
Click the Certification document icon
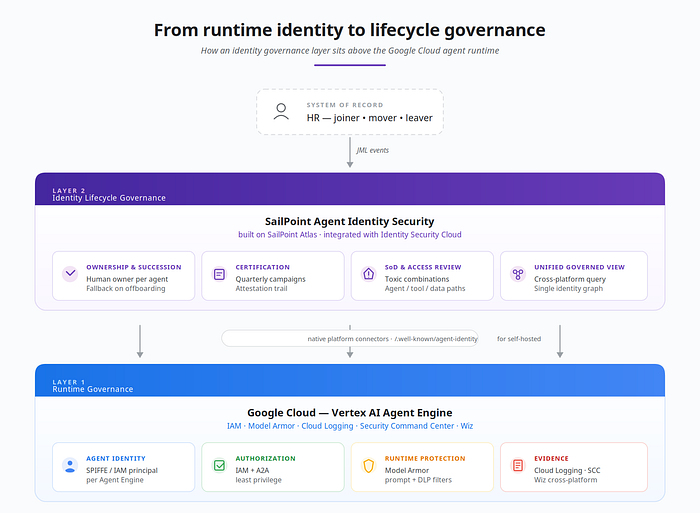(x=219, y=274)
